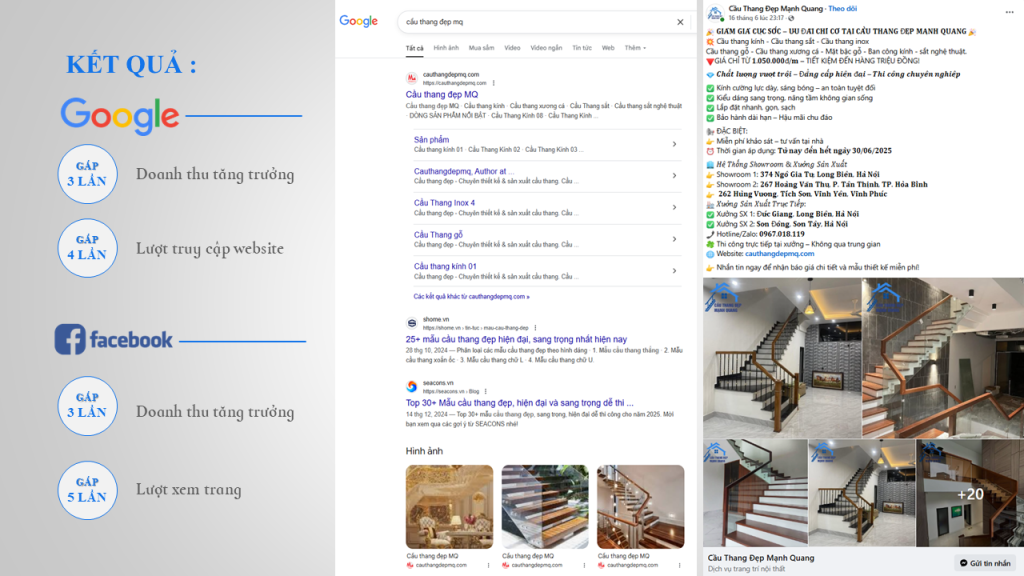Click the Gửi tin nhắn button
The width and height of the screenshot is (1024, 576).
[x=985, y=563]
